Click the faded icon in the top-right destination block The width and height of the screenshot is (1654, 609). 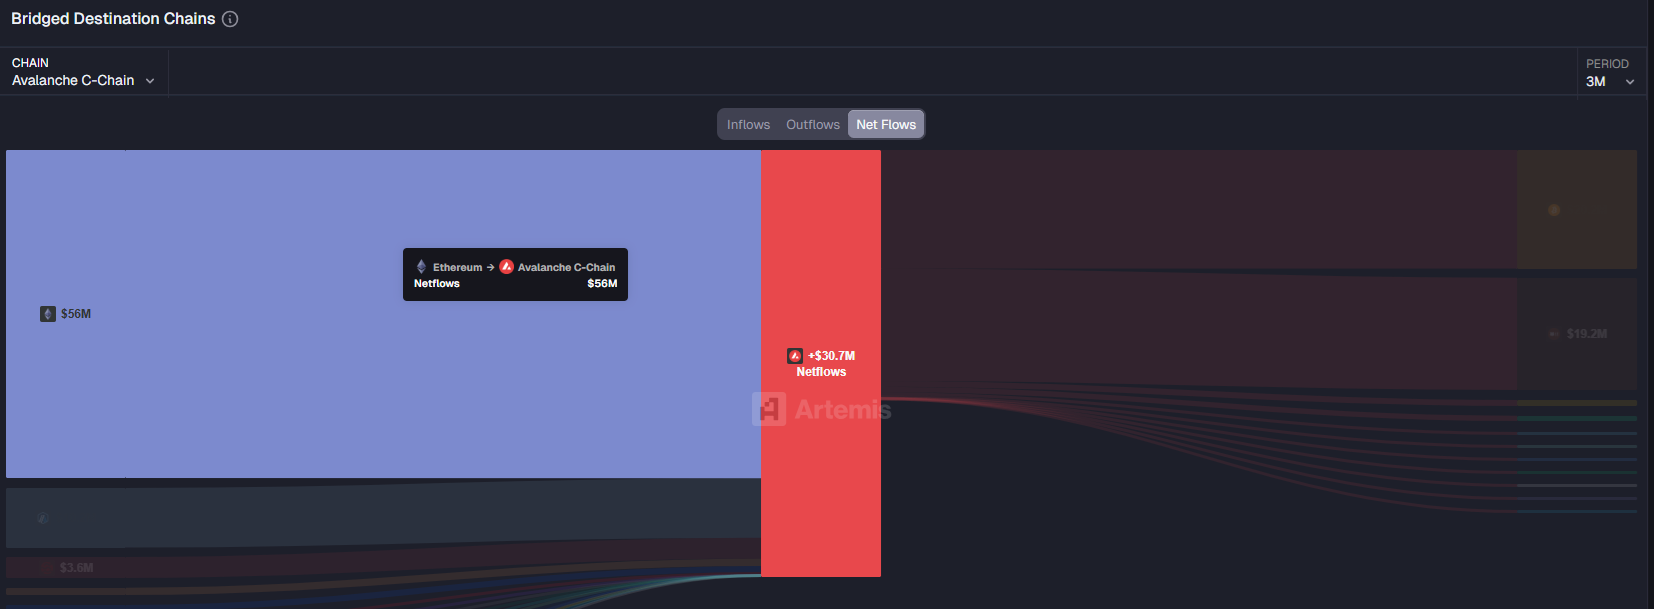pos(1554,210)
